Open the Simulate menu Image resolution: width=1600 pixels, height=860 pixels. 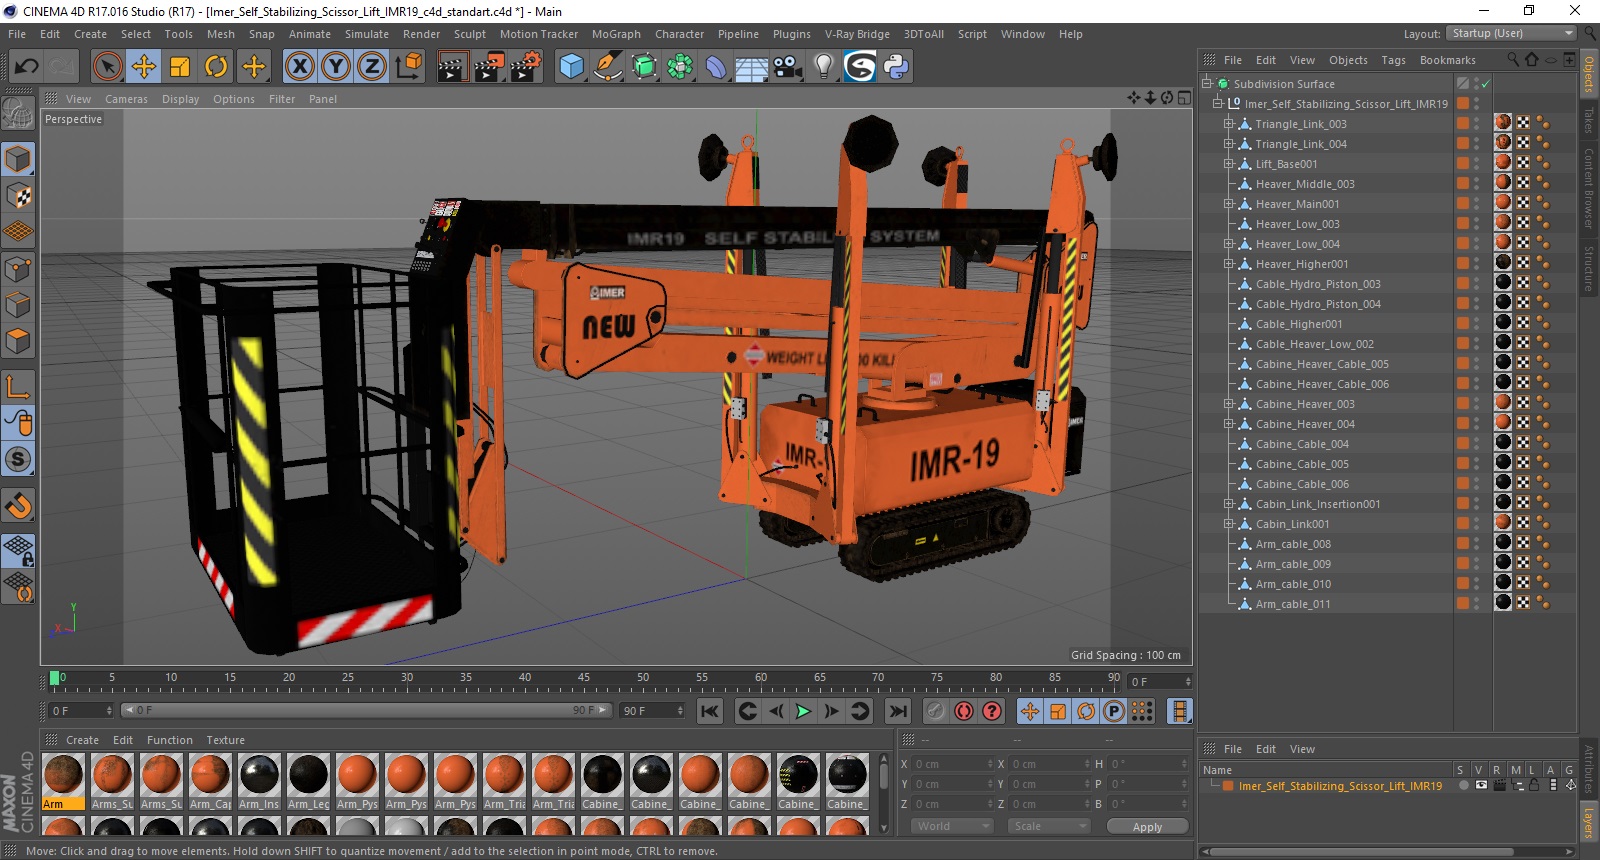pyautogui.click(x=367, y=34)
